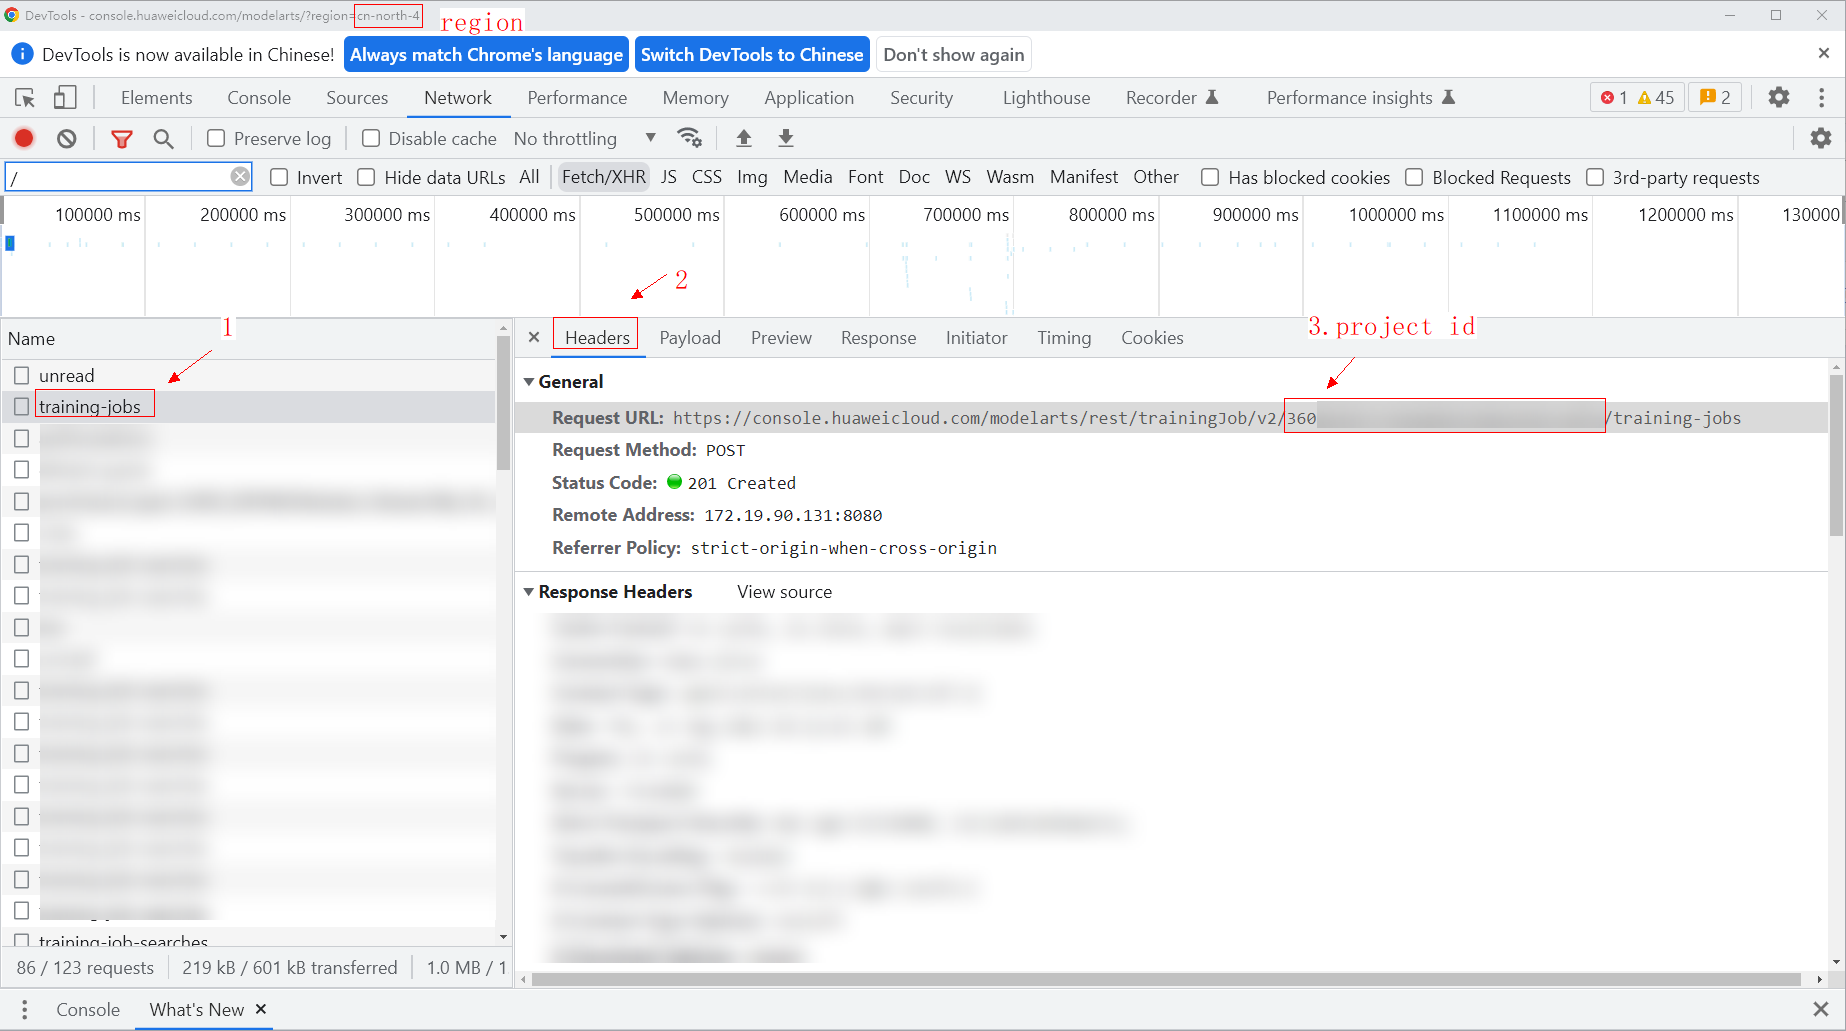Open the Response tab
Image resolution: width=1846 pixels, height=1031 pixels.
coord(878,337)
